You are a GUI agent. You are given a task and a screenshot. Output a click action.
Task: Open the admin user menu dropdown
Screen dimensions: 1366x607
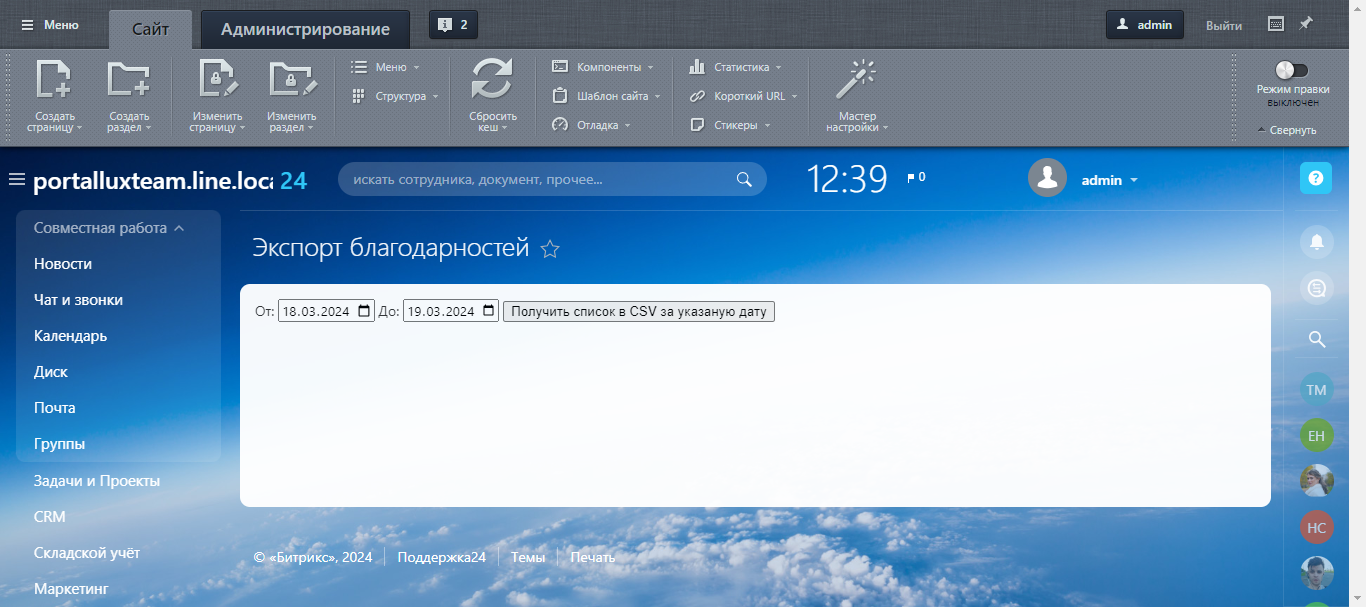(x=1110, y=180)
